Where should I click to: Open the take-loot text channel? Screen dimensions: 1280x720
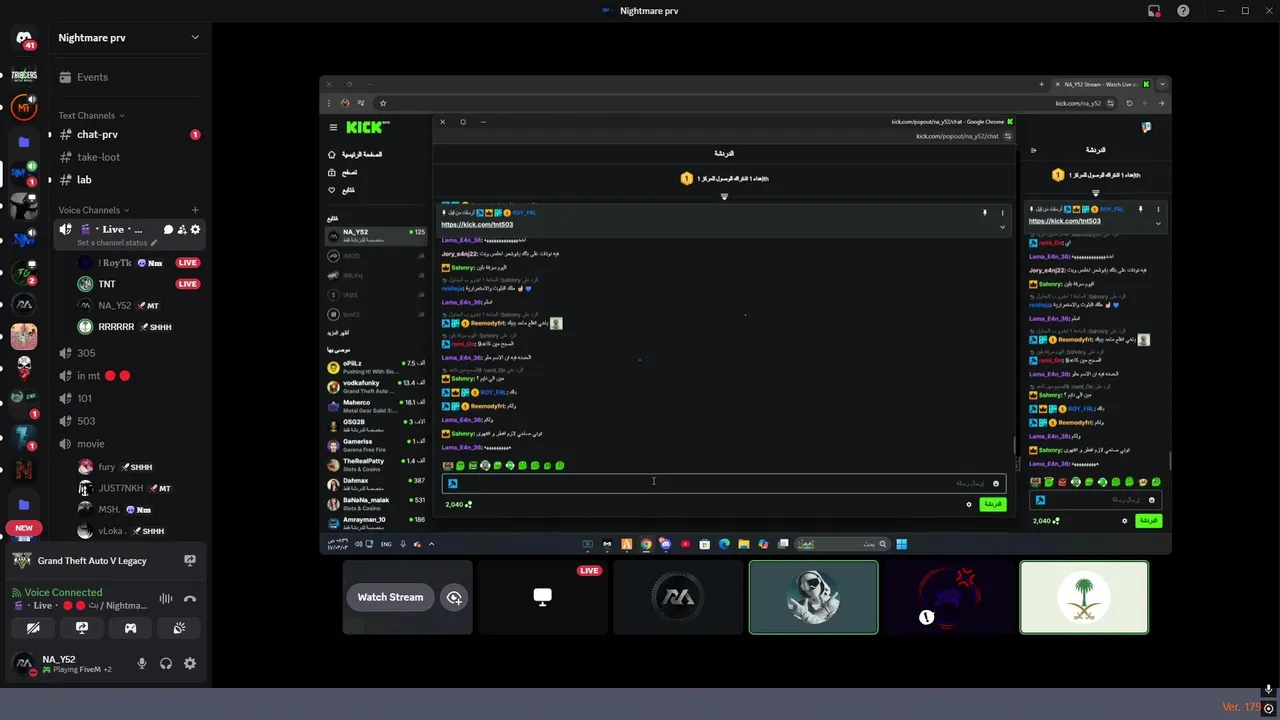click(129, 157)
